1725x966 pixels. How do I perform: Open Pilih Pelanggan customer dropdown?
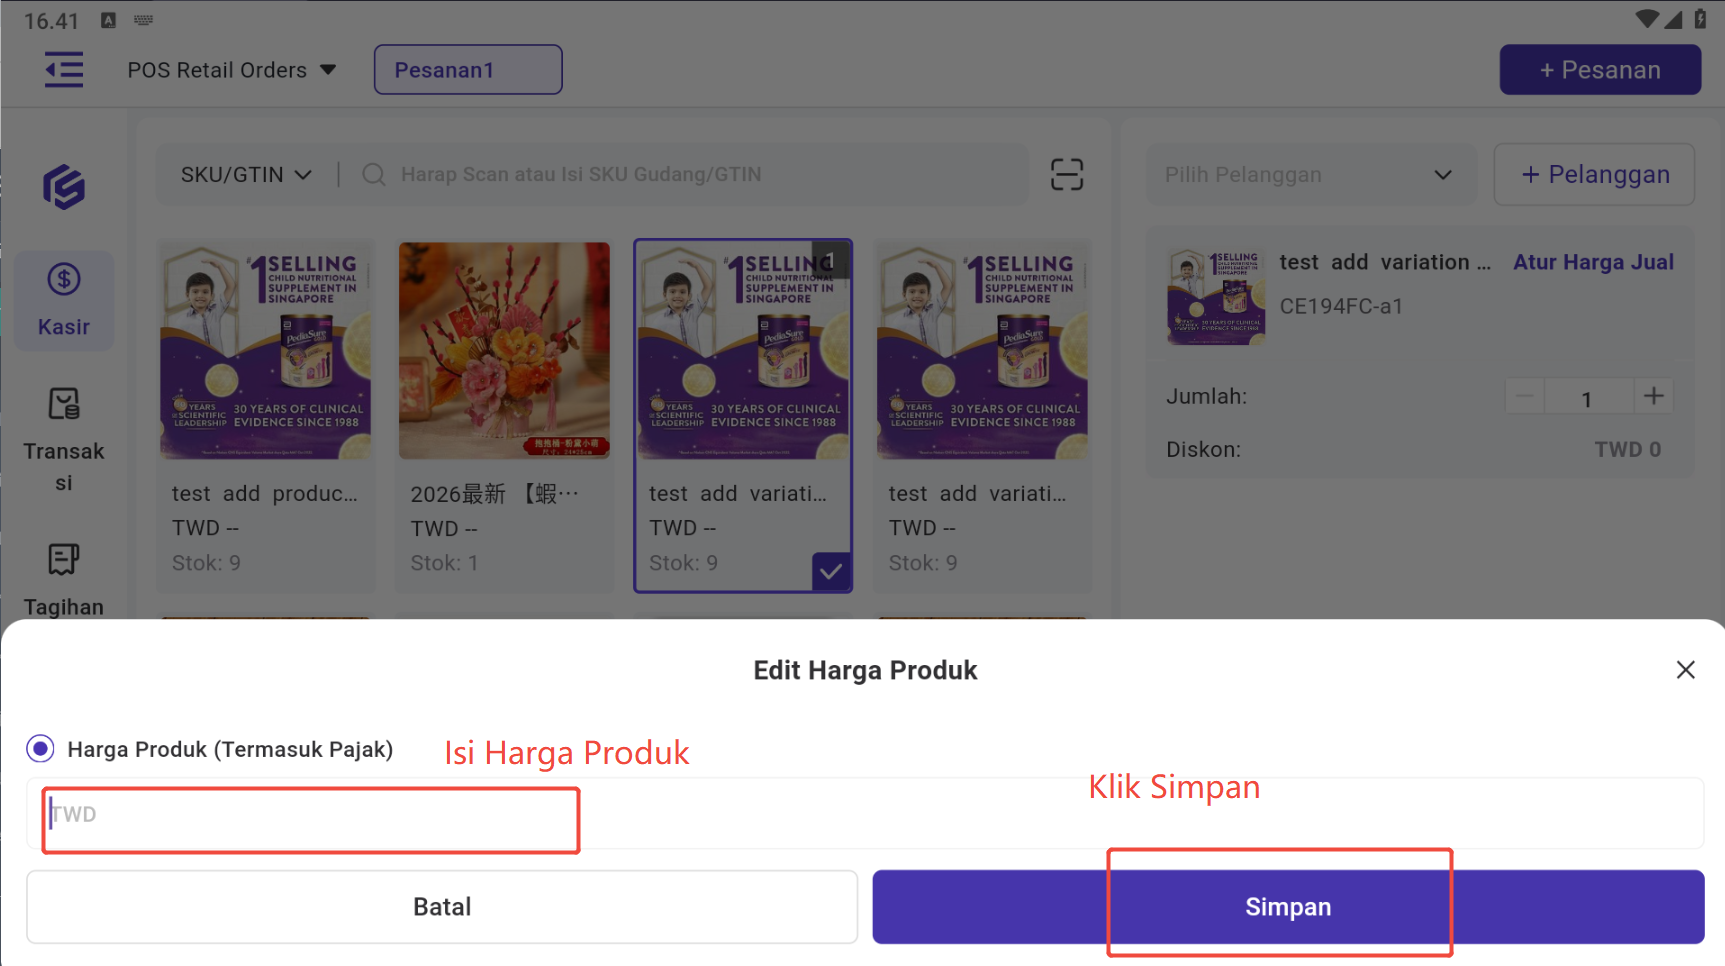point(1309,175)
